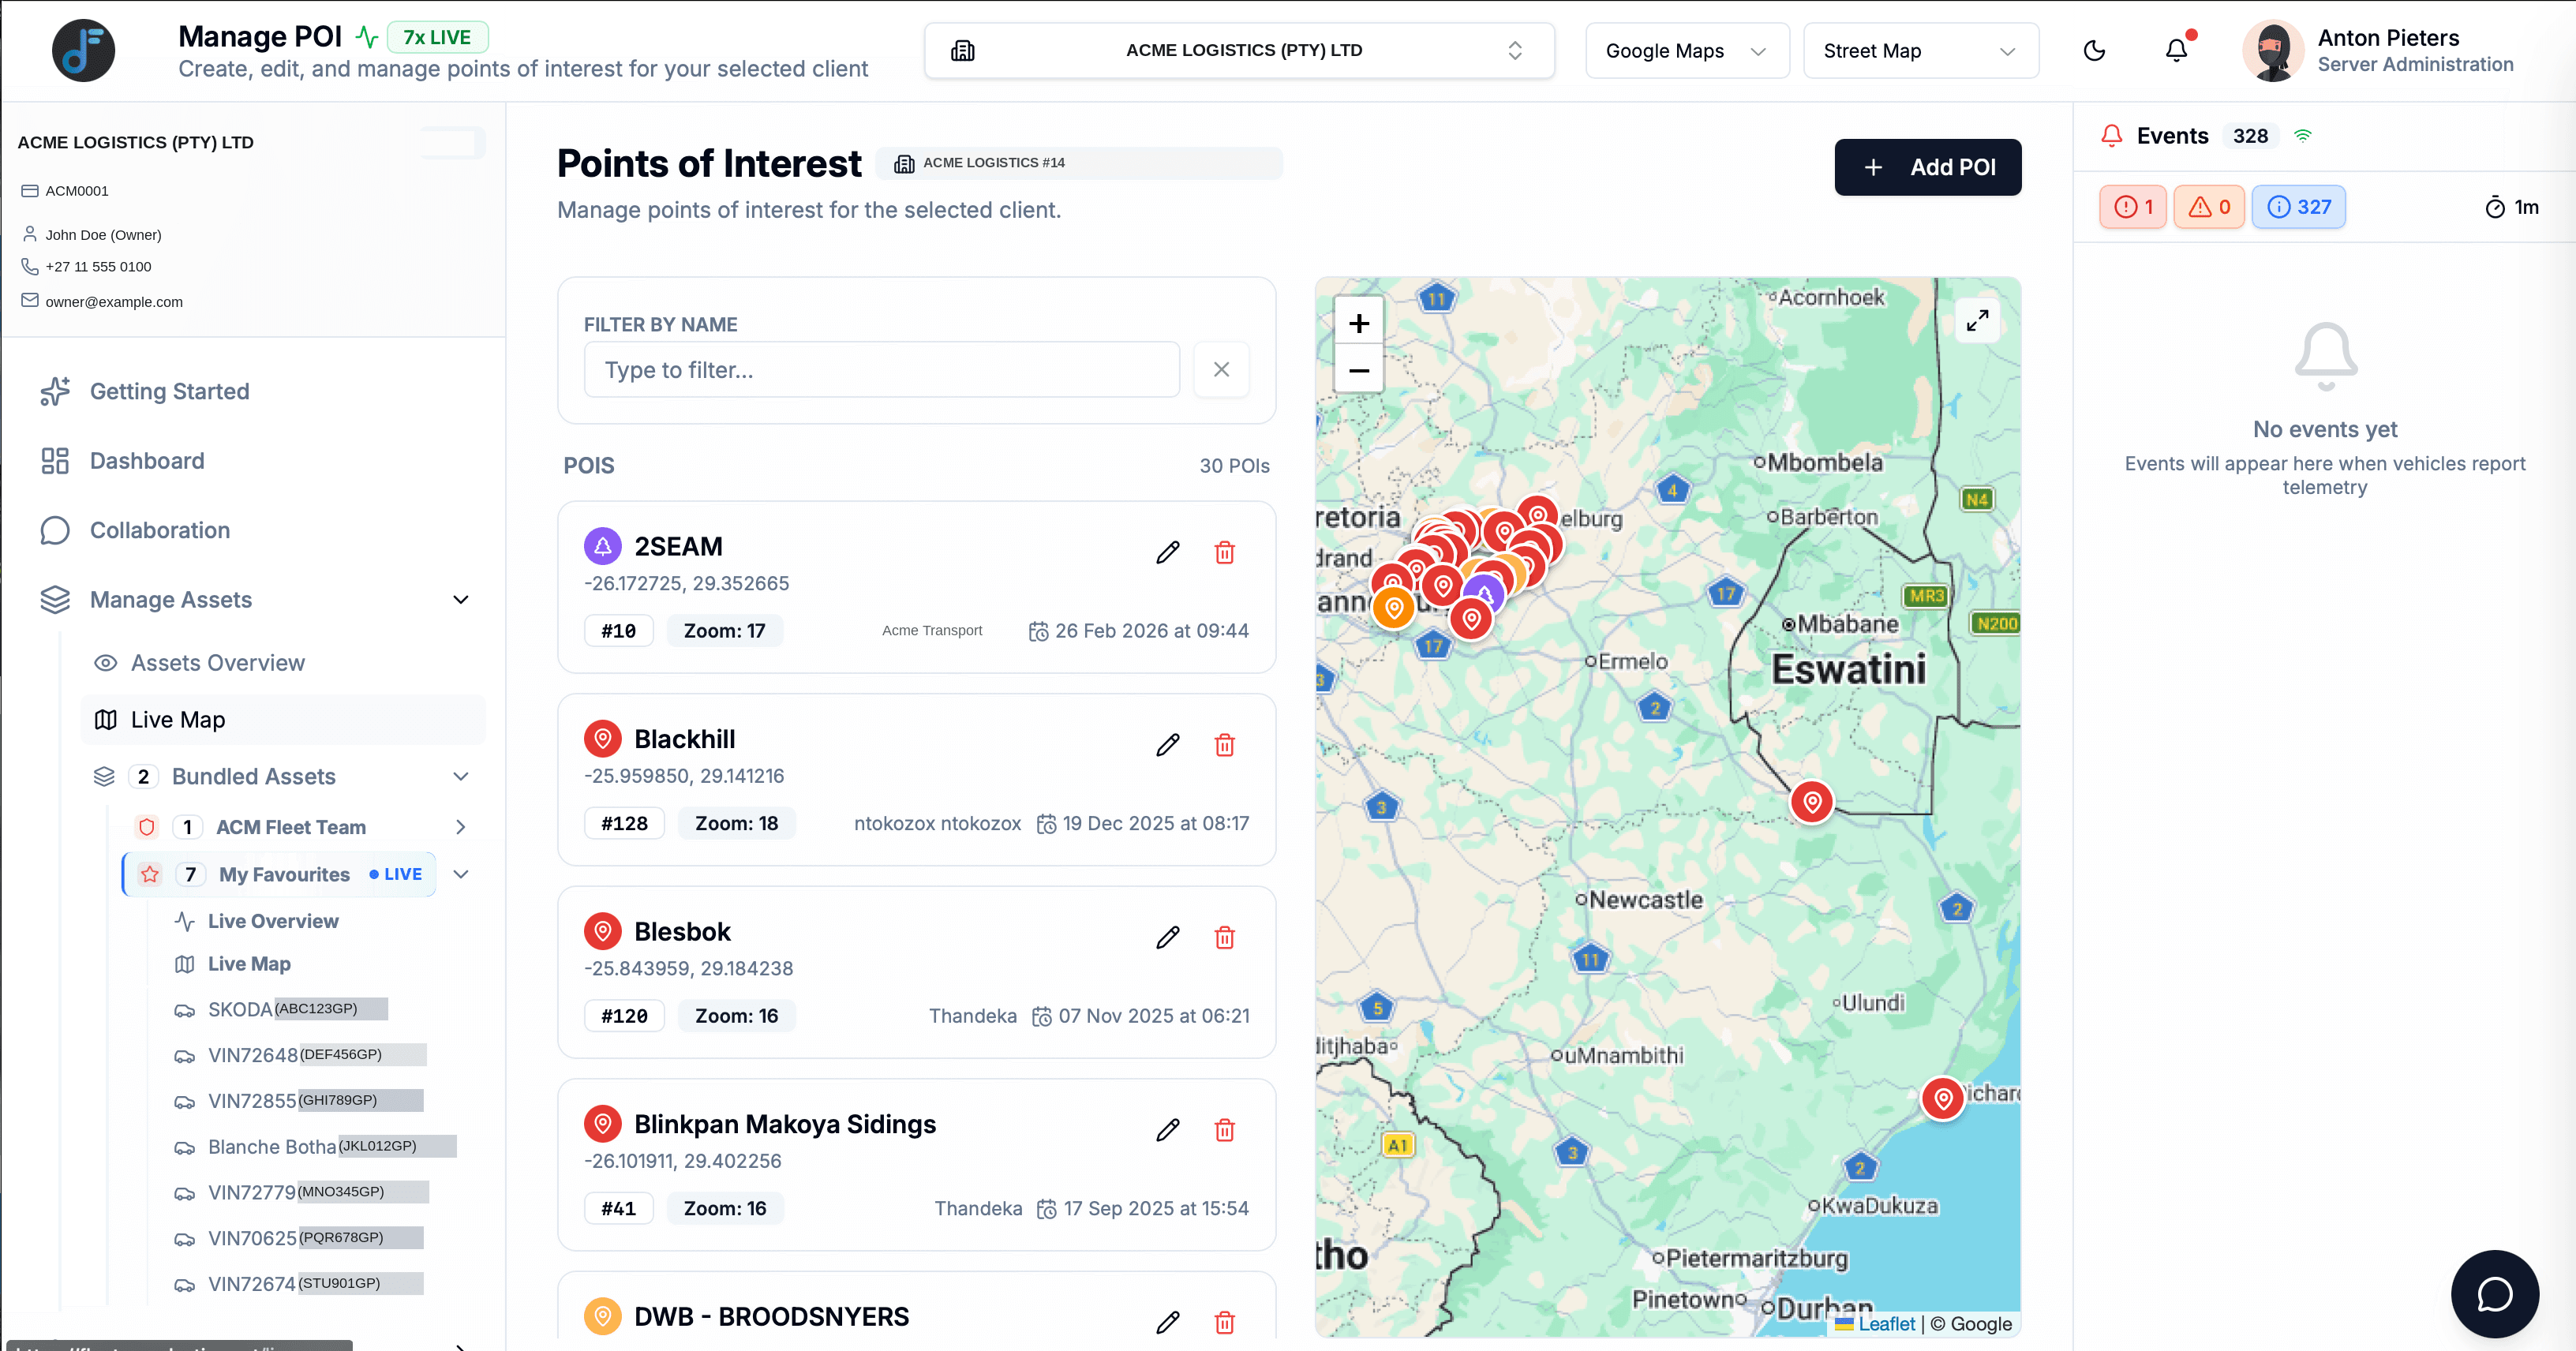
Task: Open Live Map under Manage Assets
Action: (283, 720)
